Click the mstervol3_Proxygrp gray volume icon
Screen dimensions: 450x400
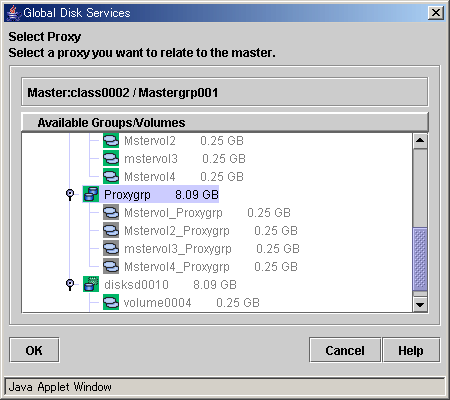click(x=111, y=248)
